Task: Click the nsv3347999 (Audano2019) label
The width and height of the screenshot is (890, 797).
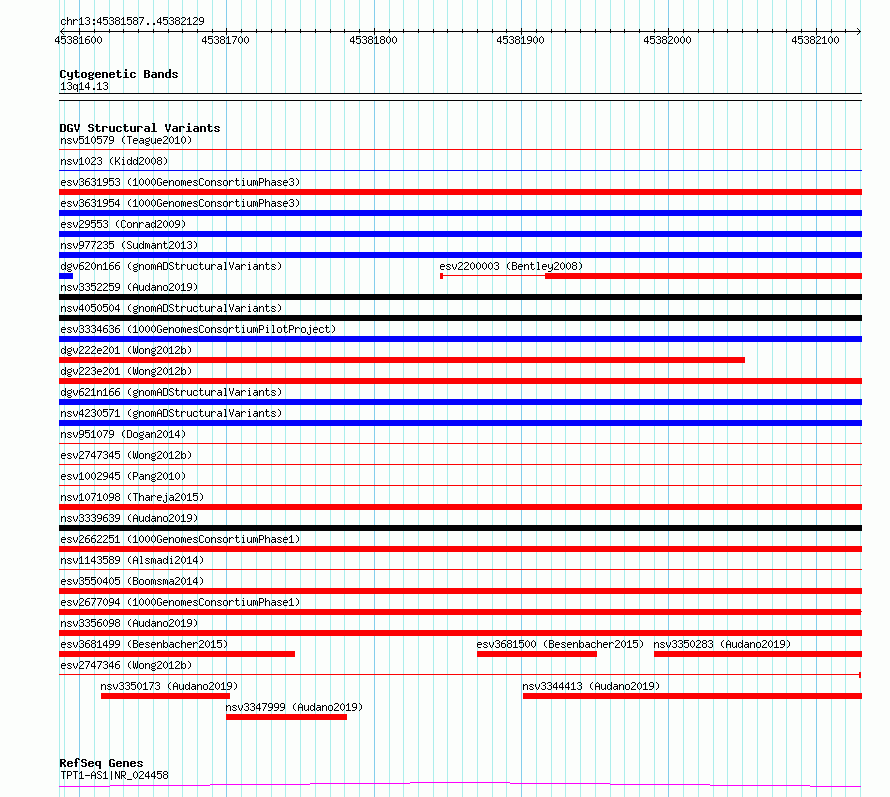Action: coord(294,707)
